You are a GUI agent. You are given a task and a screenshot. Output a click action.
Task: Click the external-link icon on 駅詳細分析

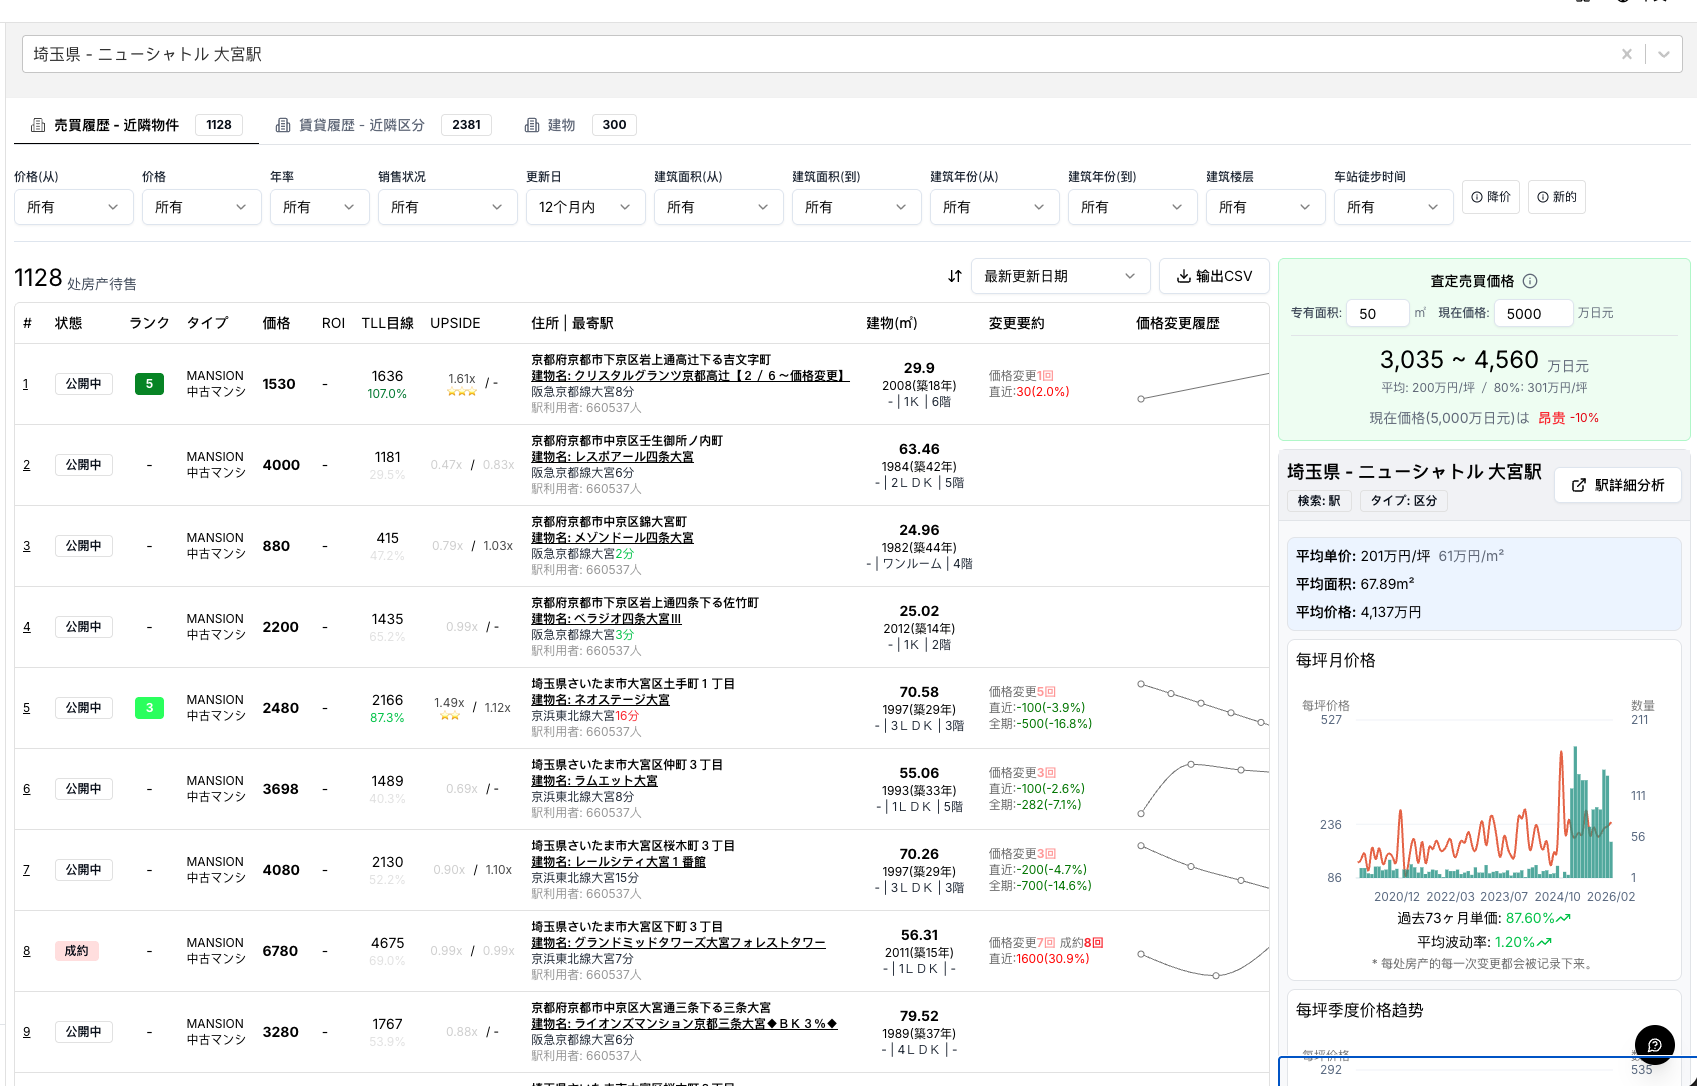[1578, 485]
